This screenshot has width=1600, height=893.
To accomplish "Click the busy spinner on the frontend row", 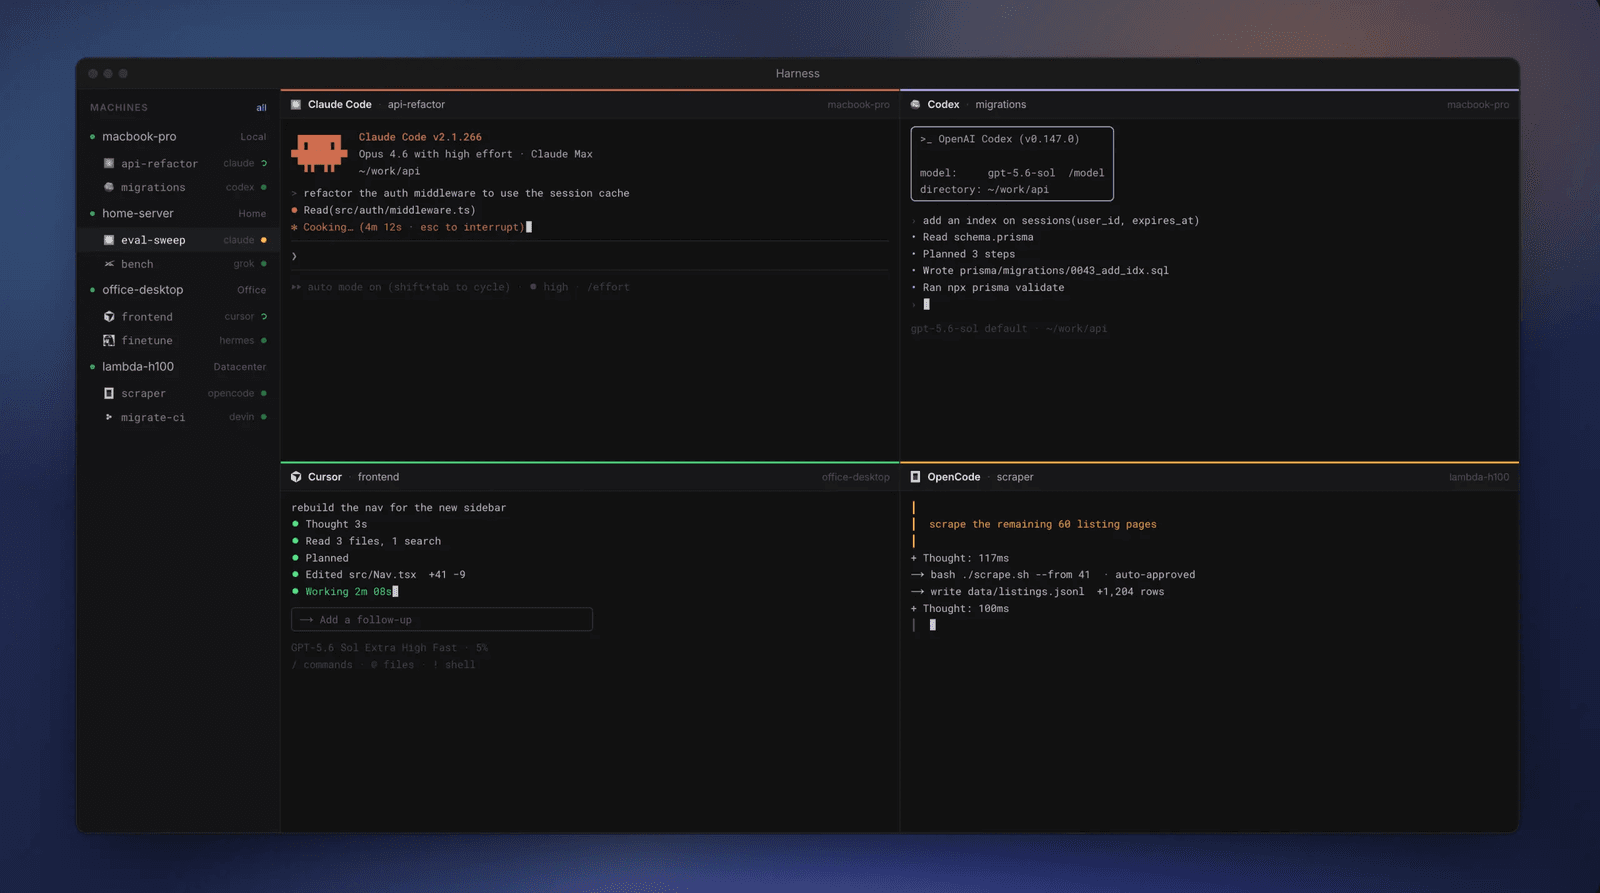I will 264,316.
